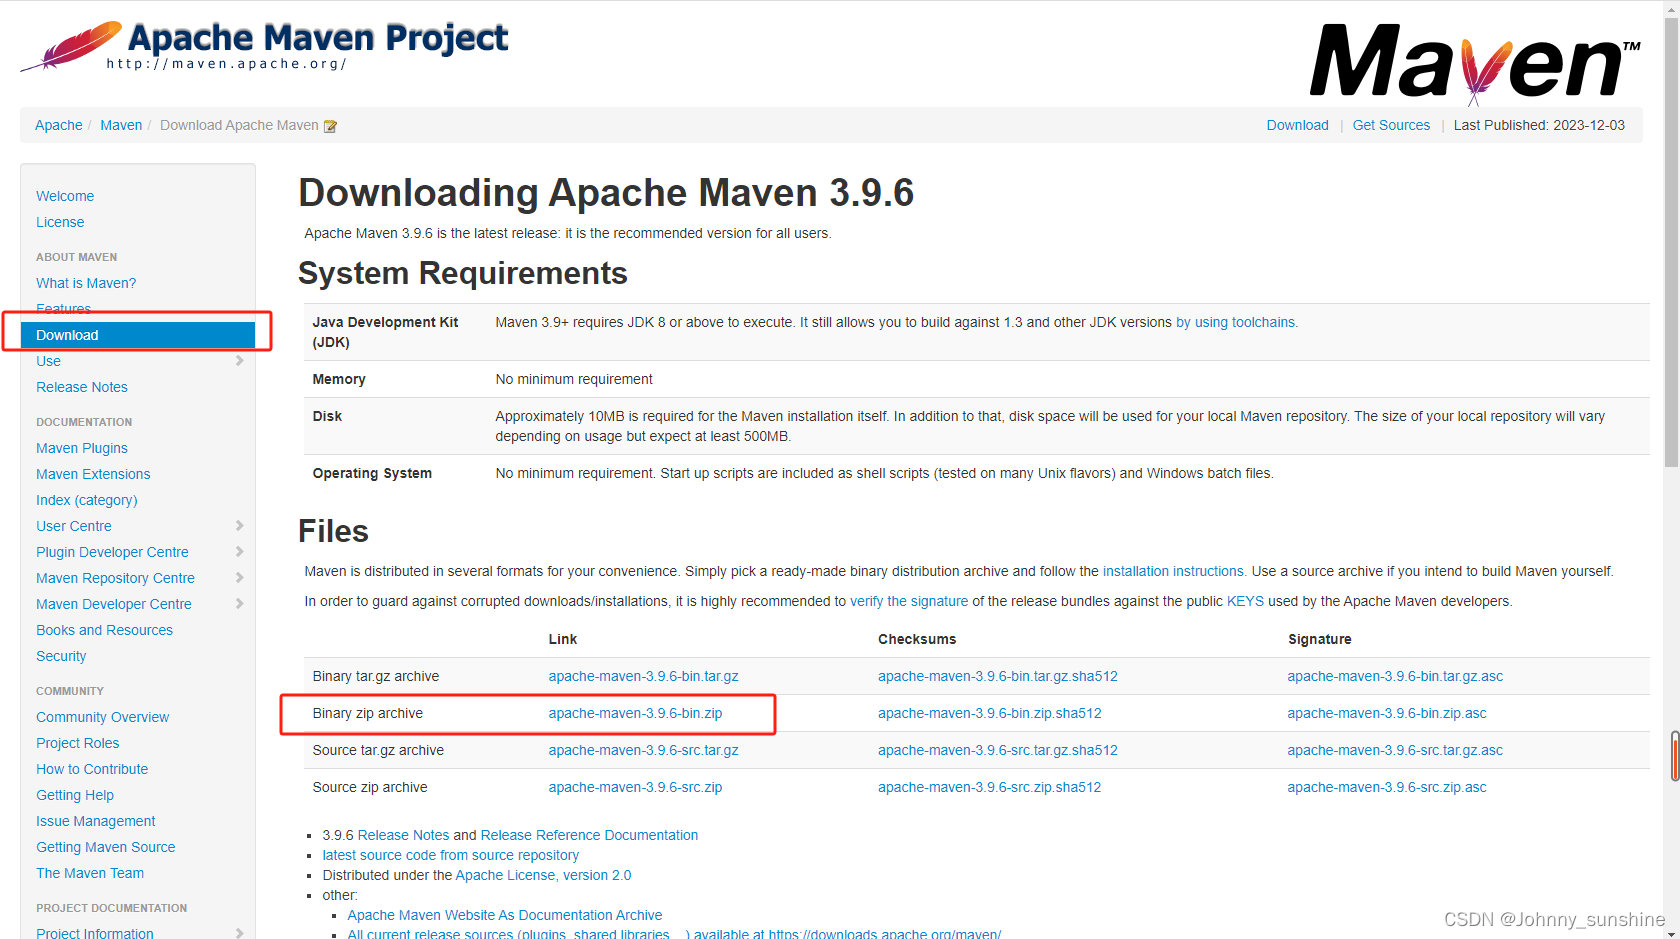Open Community Overview in the sidebar

tap(102, 717)
